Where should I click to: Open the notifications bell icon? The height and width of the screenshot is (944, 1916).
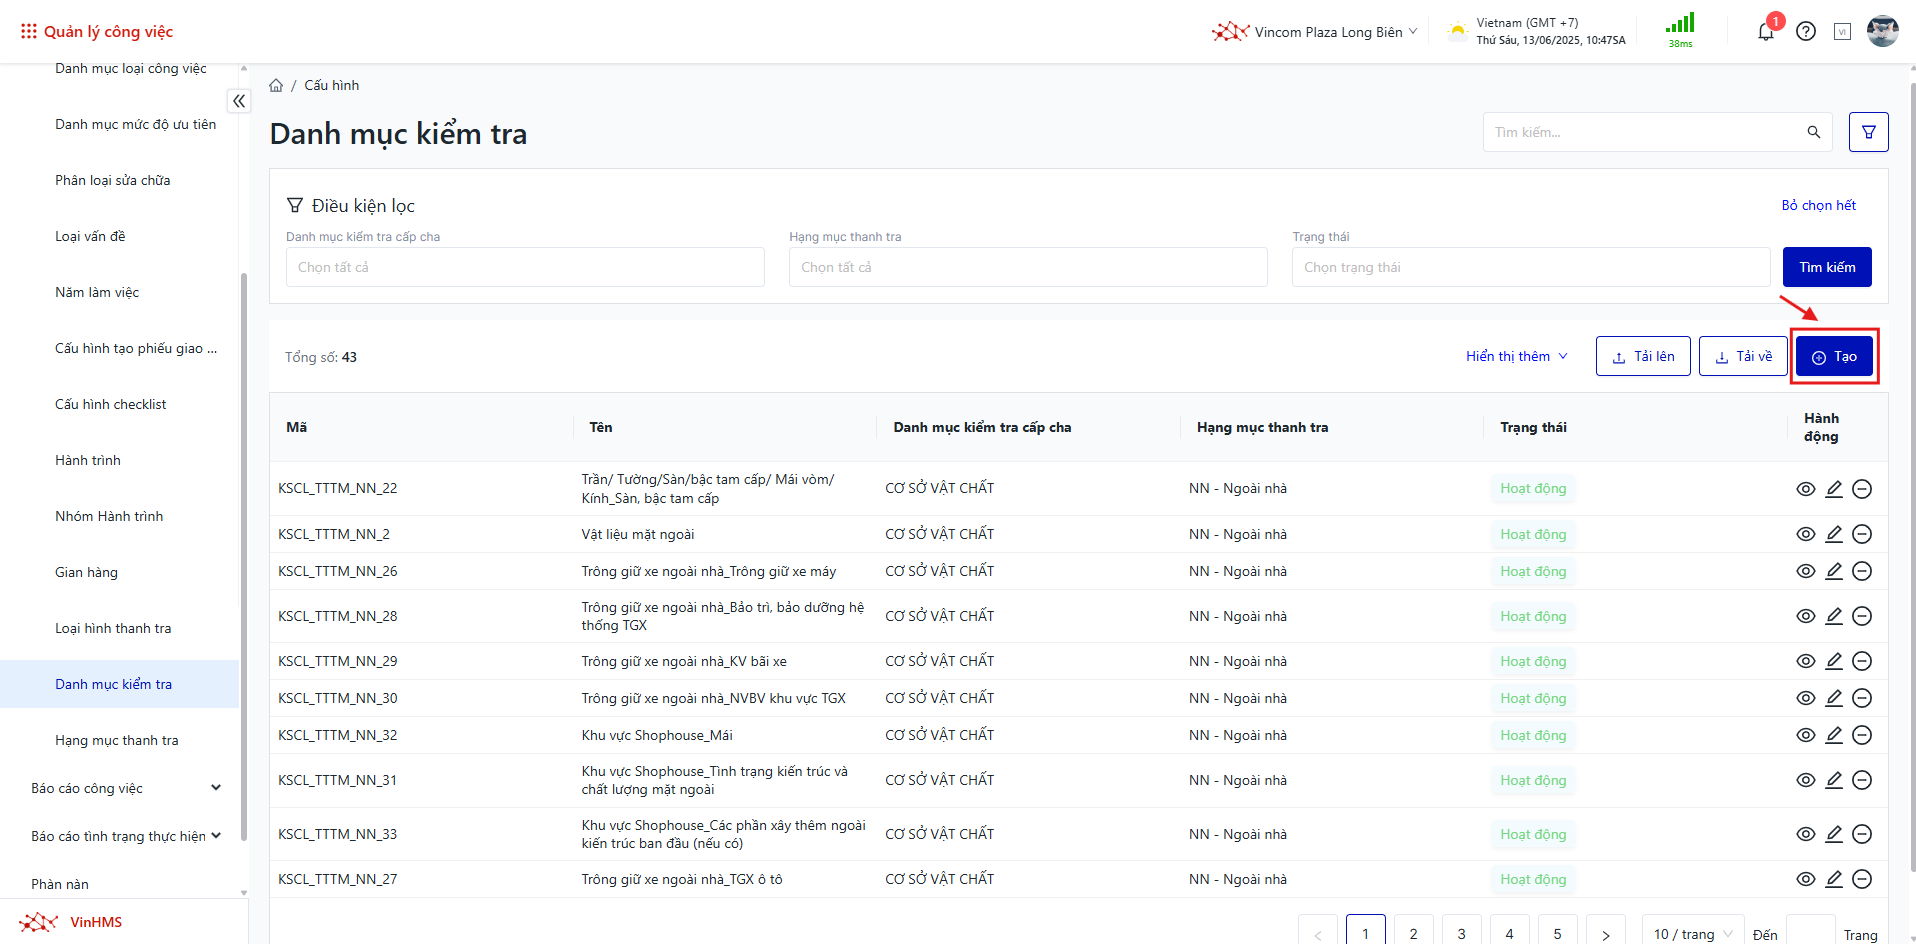tap(1765, 32)
